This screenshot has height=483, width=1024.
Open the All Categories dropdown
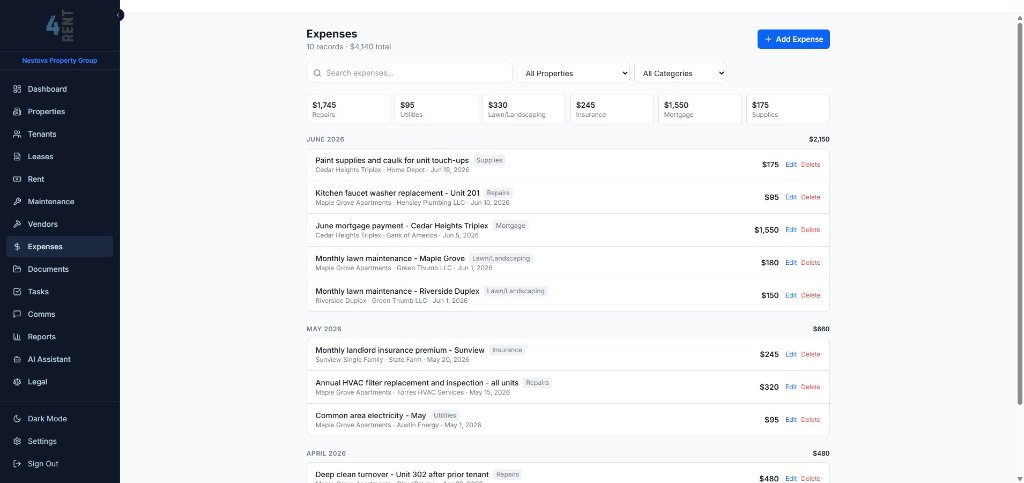pos(680,73)
